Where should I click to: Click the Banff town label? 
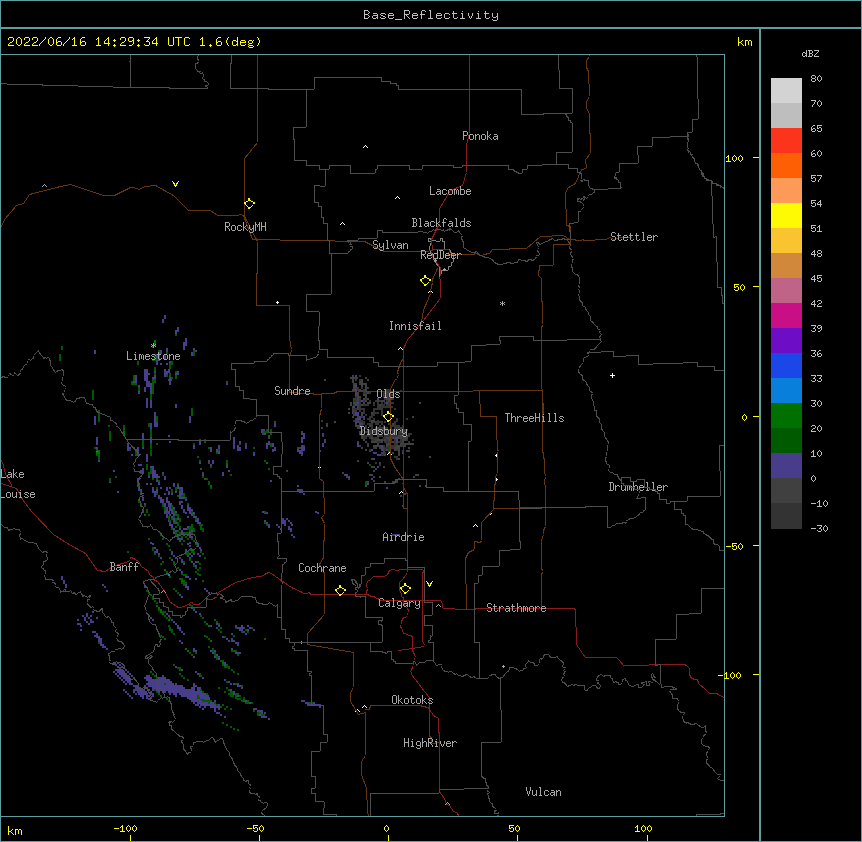[x=124, y=567]
